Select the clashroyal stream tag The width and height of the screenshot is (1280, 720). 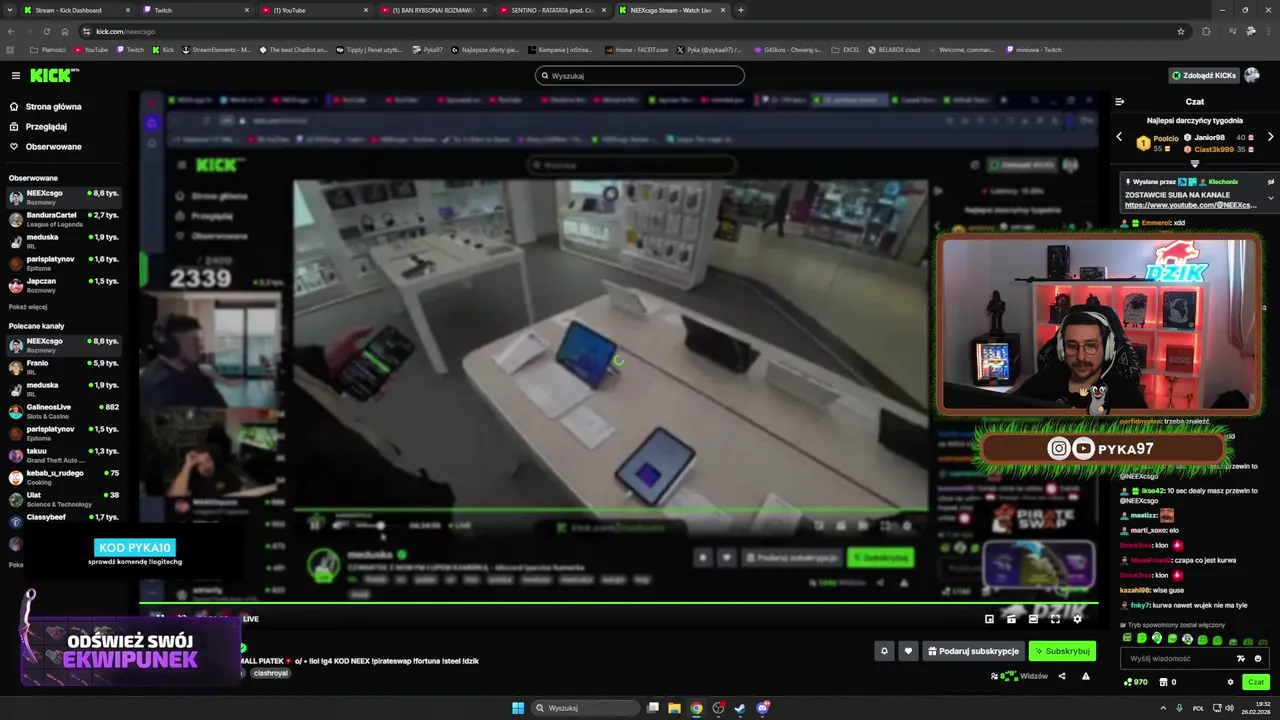coord(270,673)
